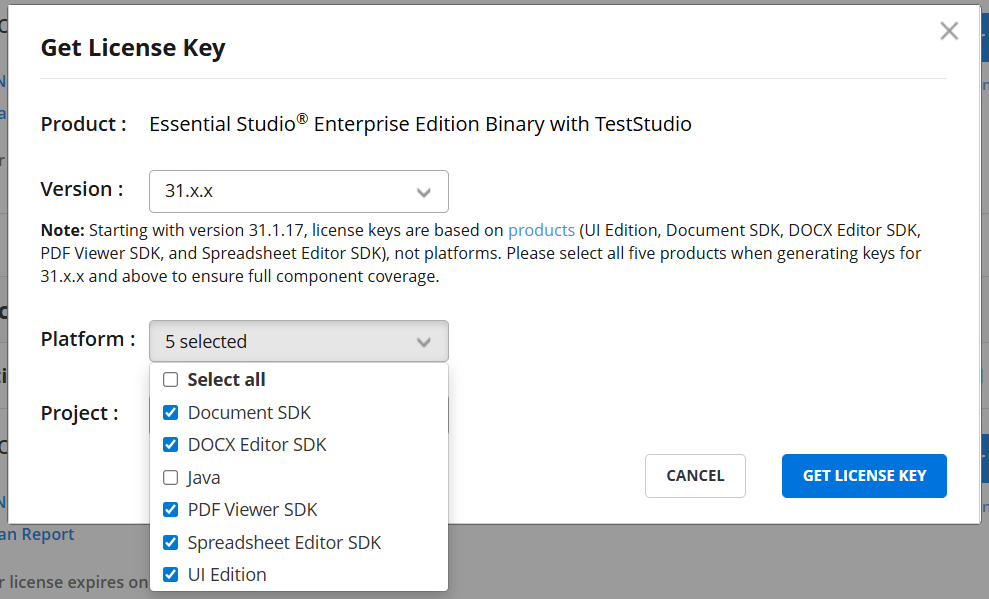Follow the Report link behind the dialog
The width and height of the screenshot is (989, 599).
(x=37, y=534)
